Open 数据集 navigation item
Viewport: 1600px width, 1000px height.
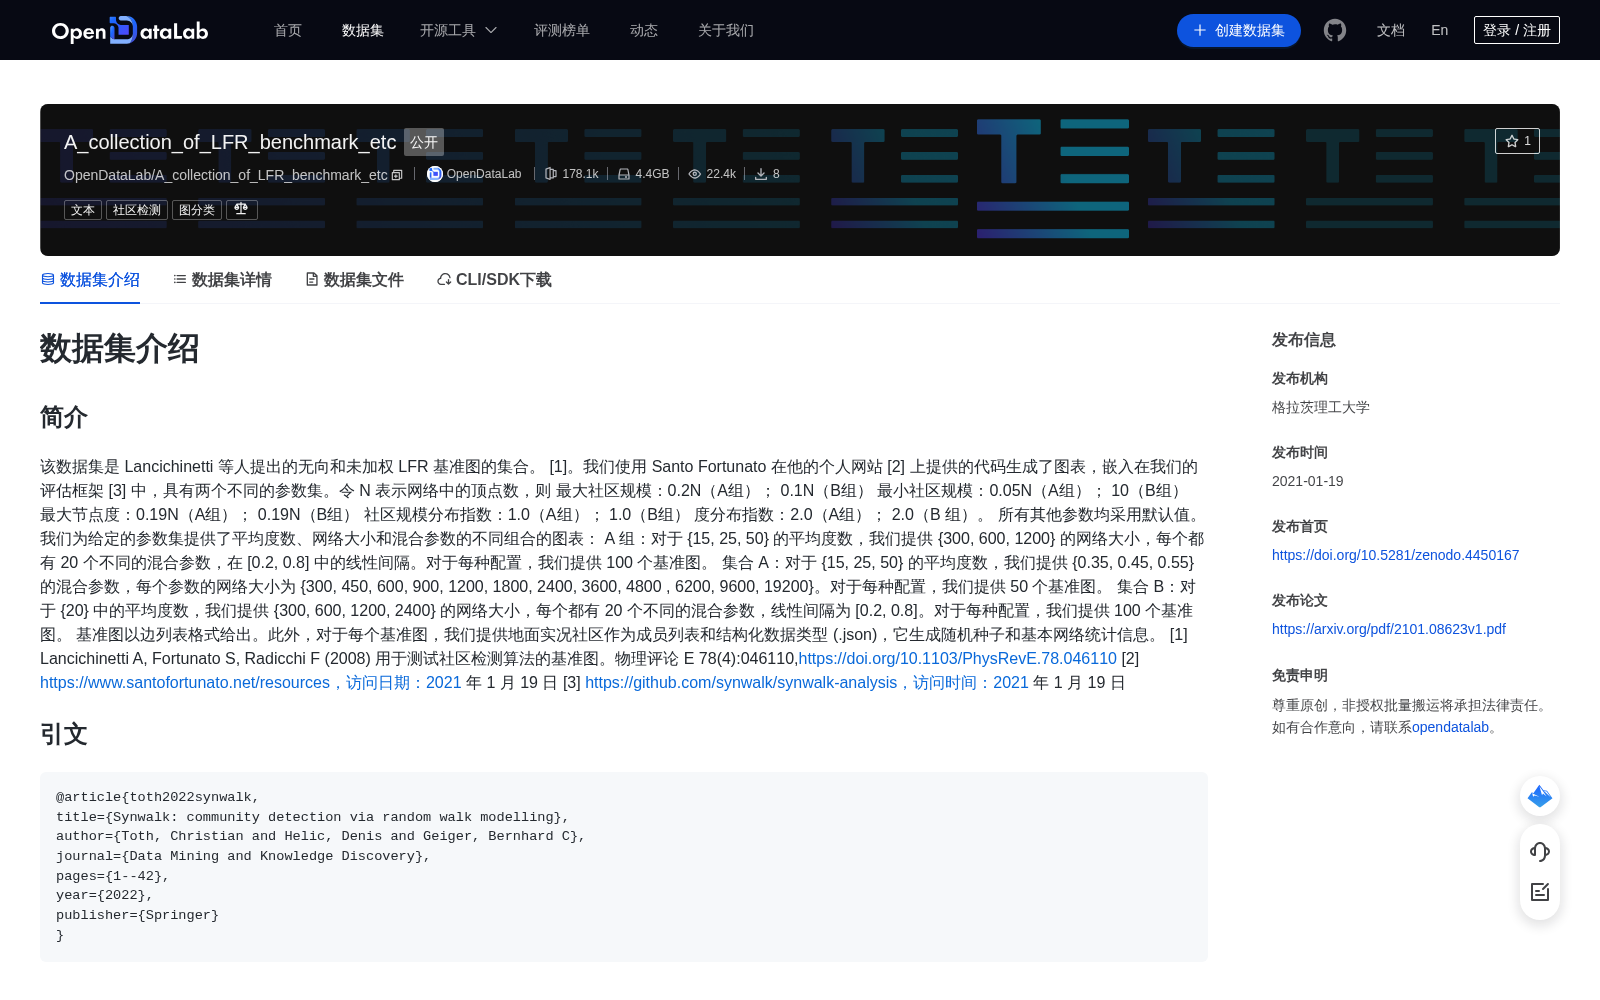[363, 30]
